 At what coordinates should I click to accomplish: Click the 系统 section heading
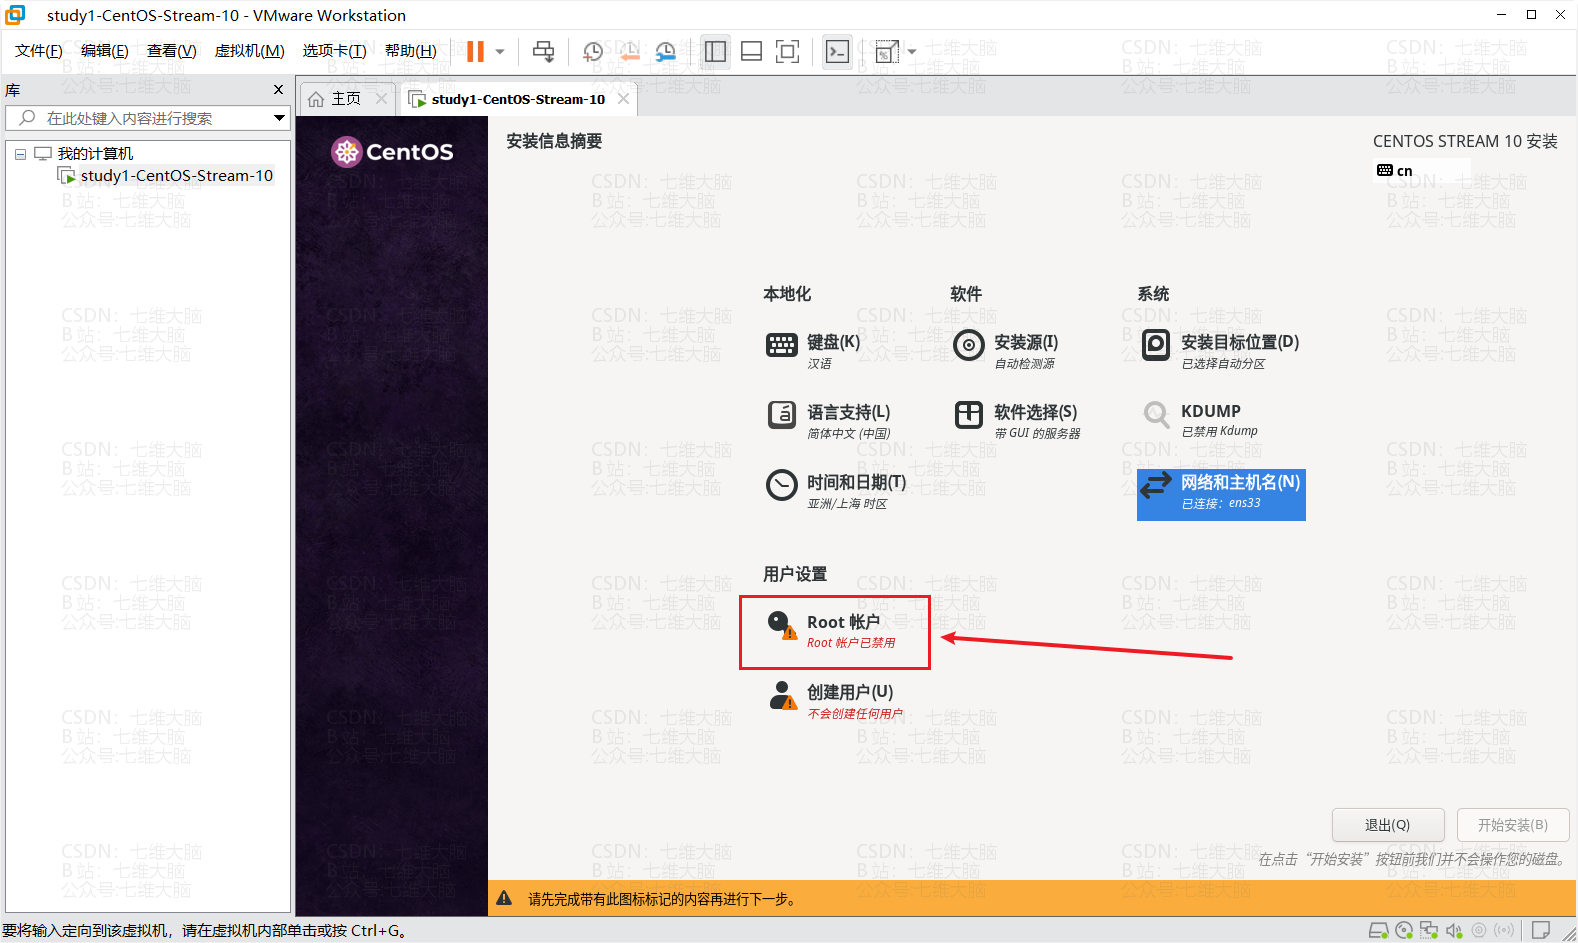coord(1153,294)
